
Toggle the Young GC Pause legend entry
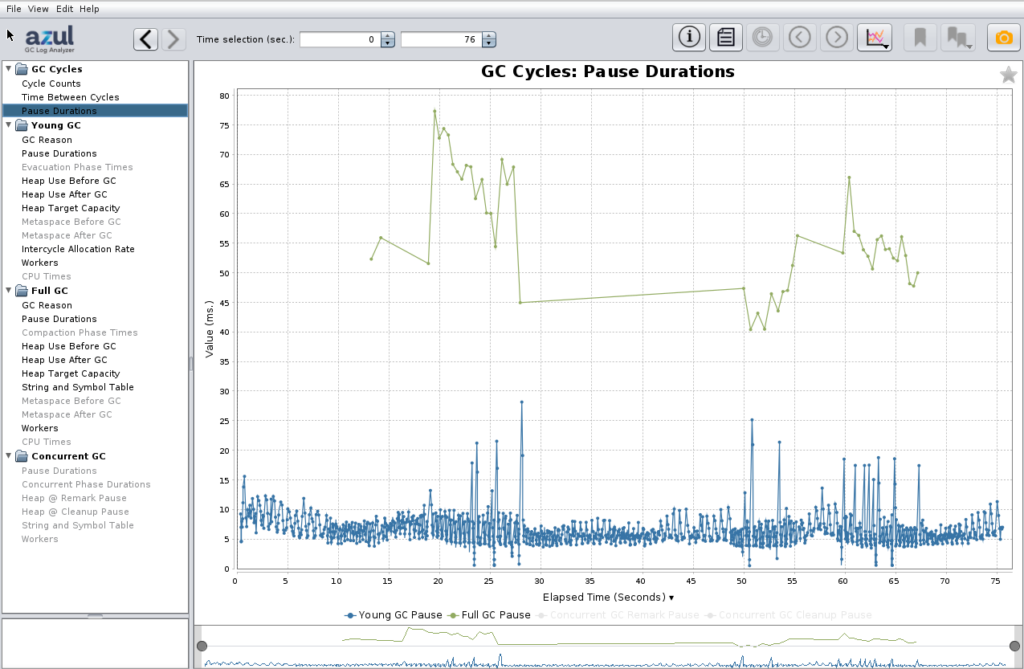pyautogui.click(x=392, y=614)
